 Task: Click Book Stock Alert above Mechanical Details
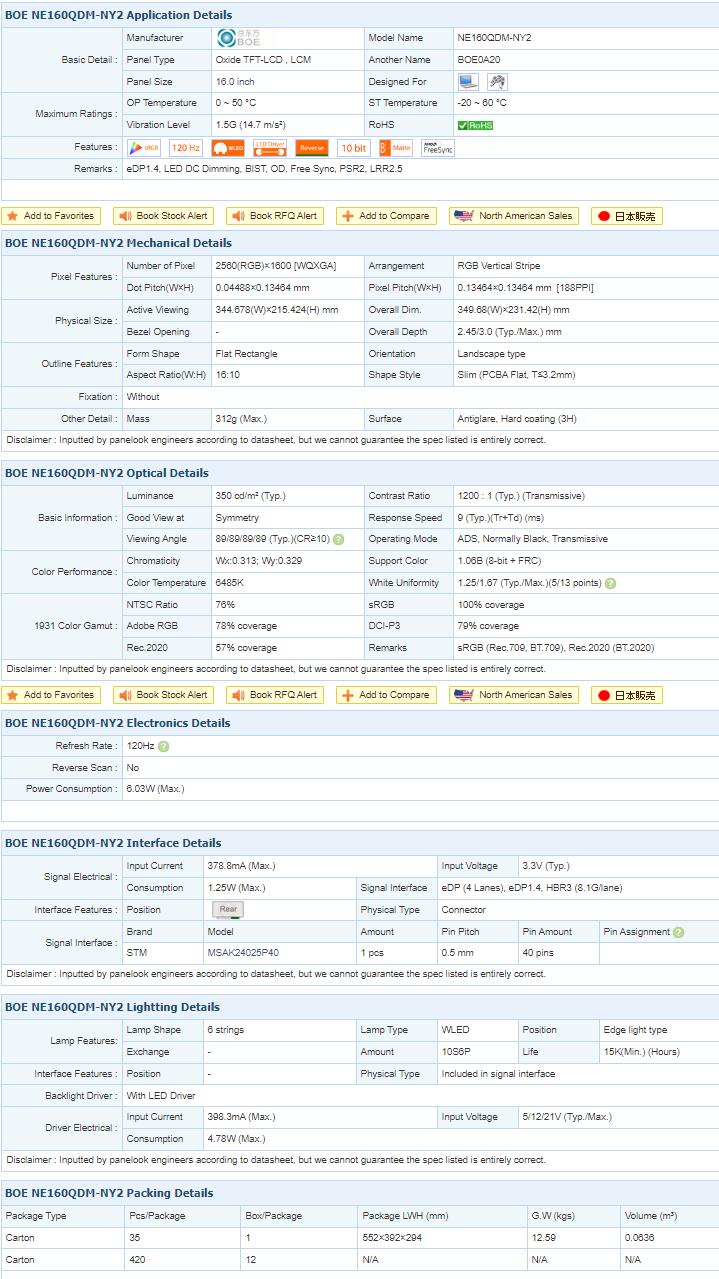(x=164, y=216)
